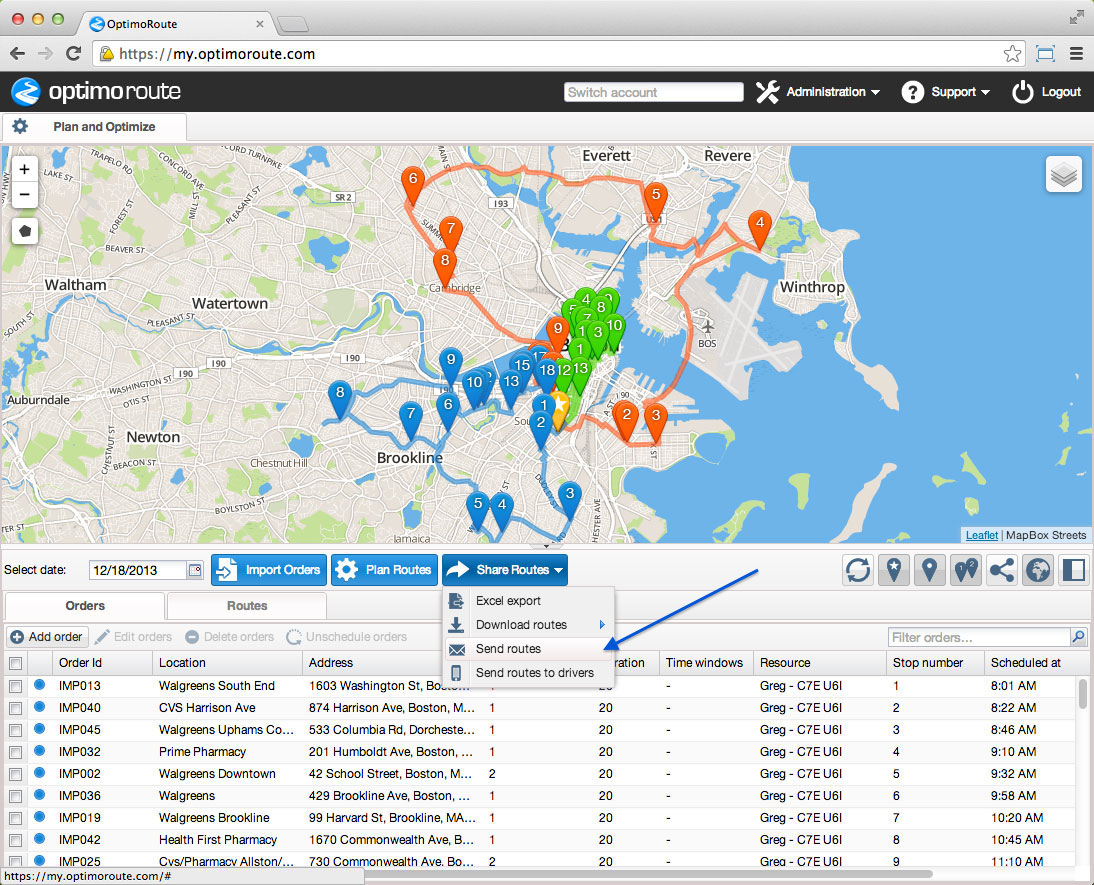Image resolution: width=1094 pixels, height=885 pixels.
Task: Click the Add order button
Action: coord(47,637)
